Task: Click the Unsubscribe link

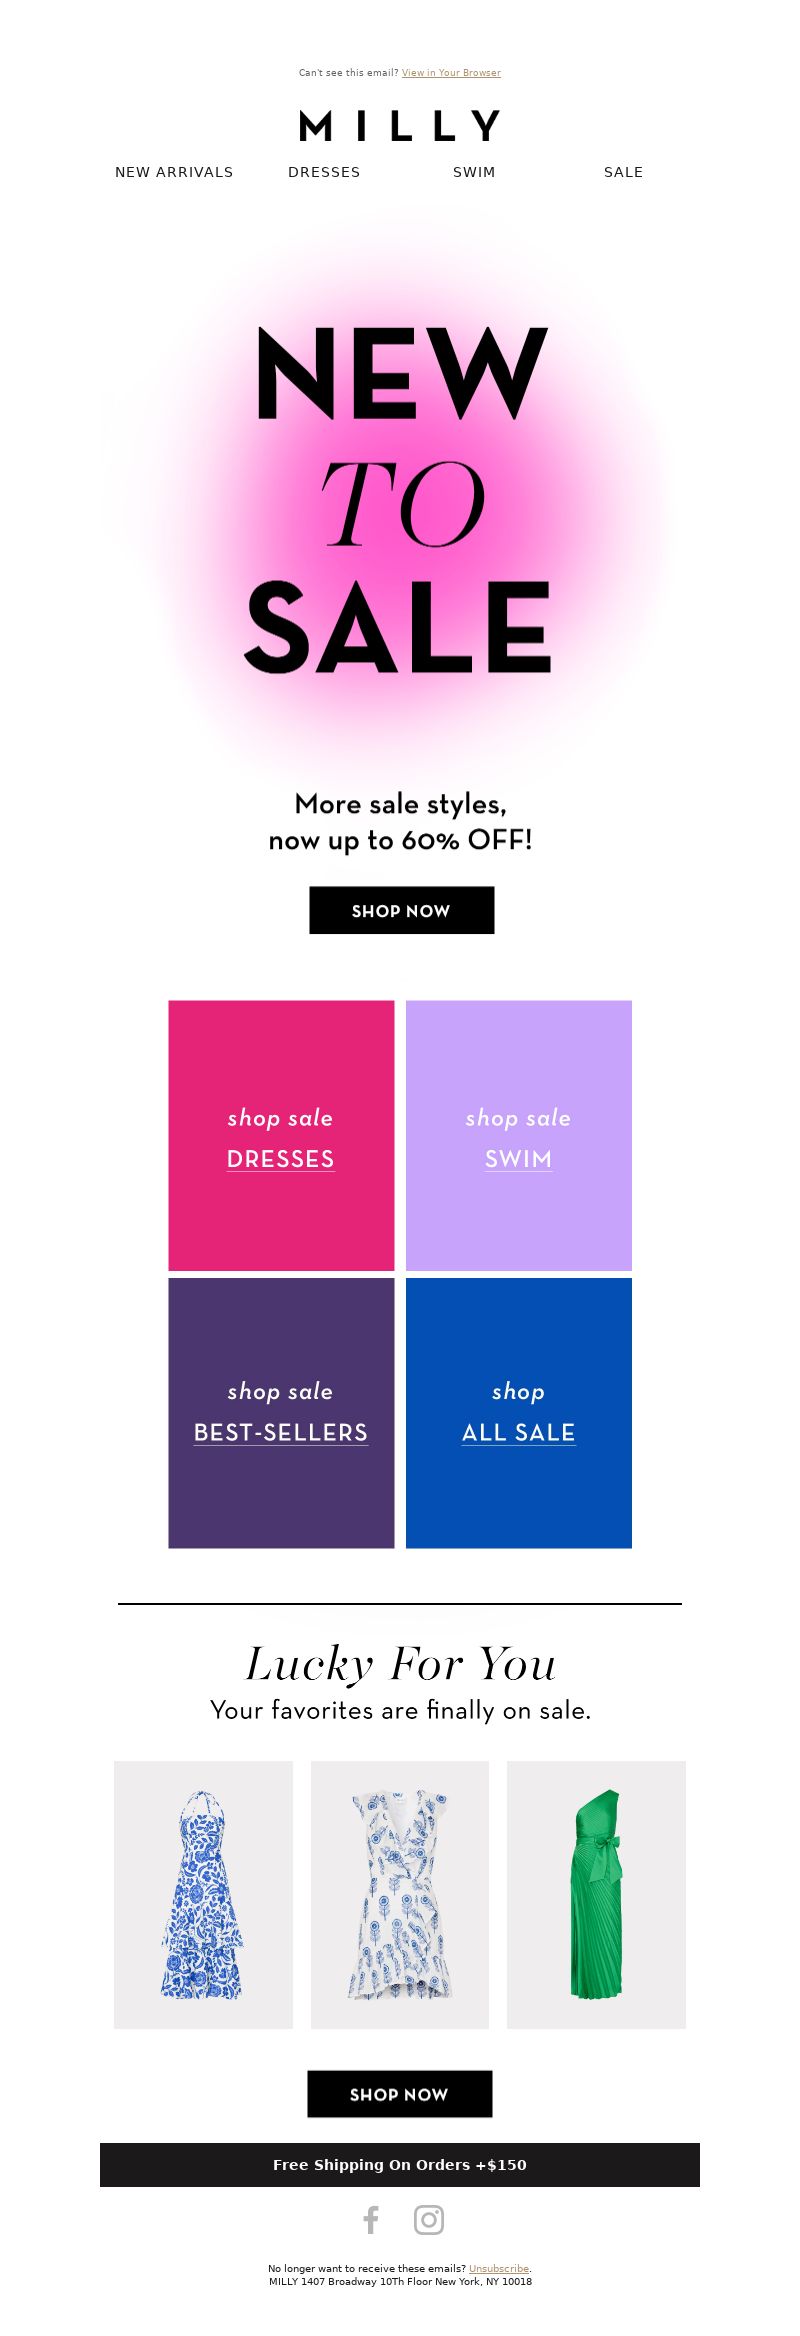Action: [x=499, y=2269]
